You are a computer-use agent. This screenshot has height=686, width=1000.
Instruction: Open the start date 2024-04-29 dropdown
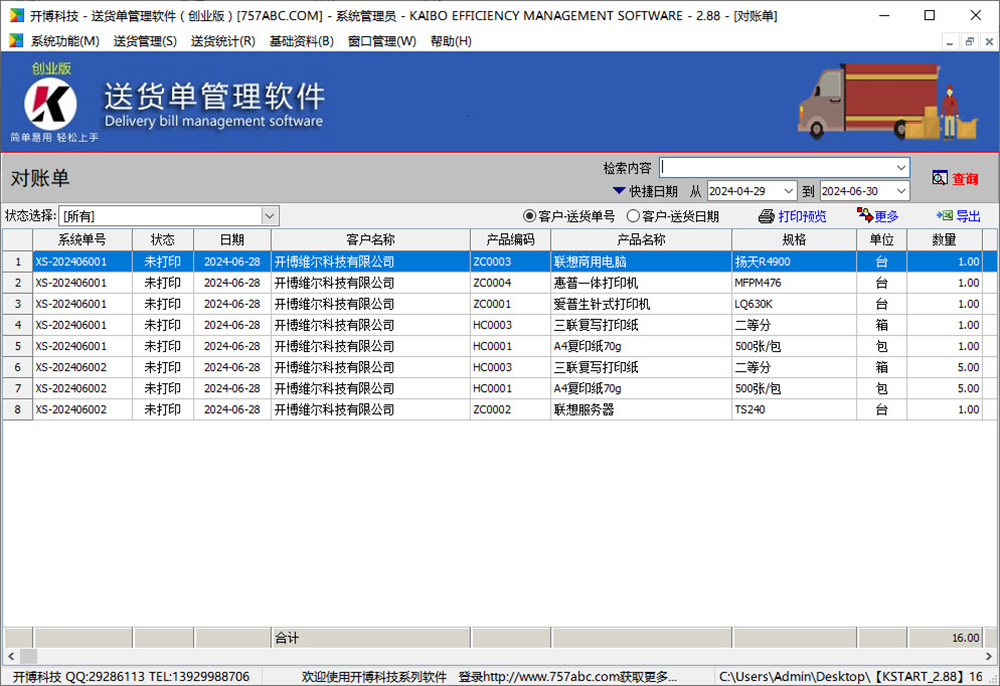[x=788, y=191]
